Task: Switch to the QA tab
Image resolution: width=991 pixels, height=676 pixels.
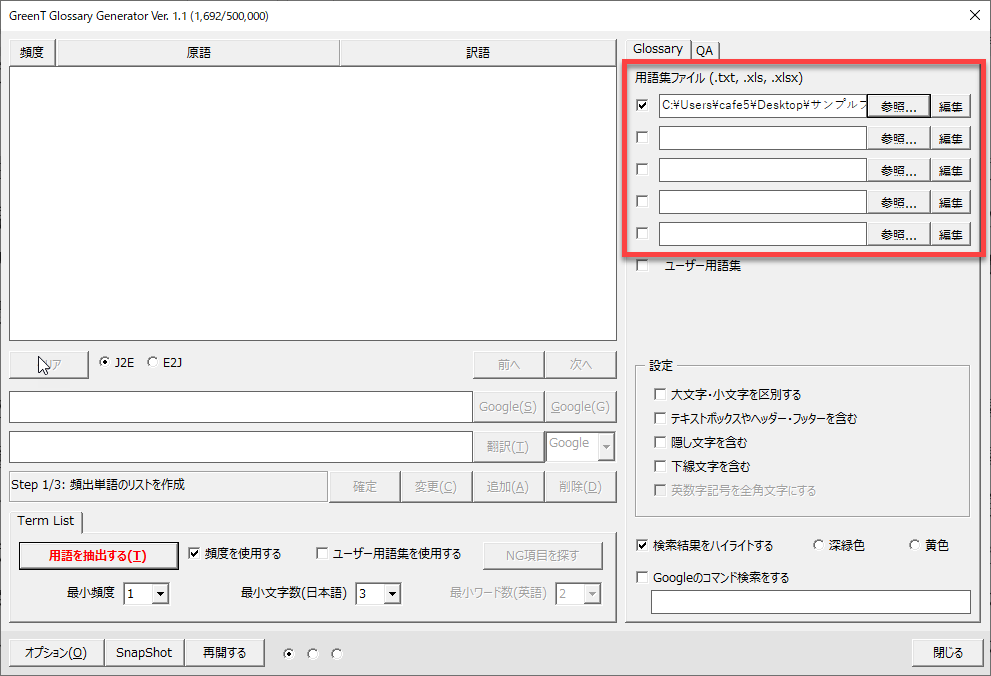Action: point(705,50)
